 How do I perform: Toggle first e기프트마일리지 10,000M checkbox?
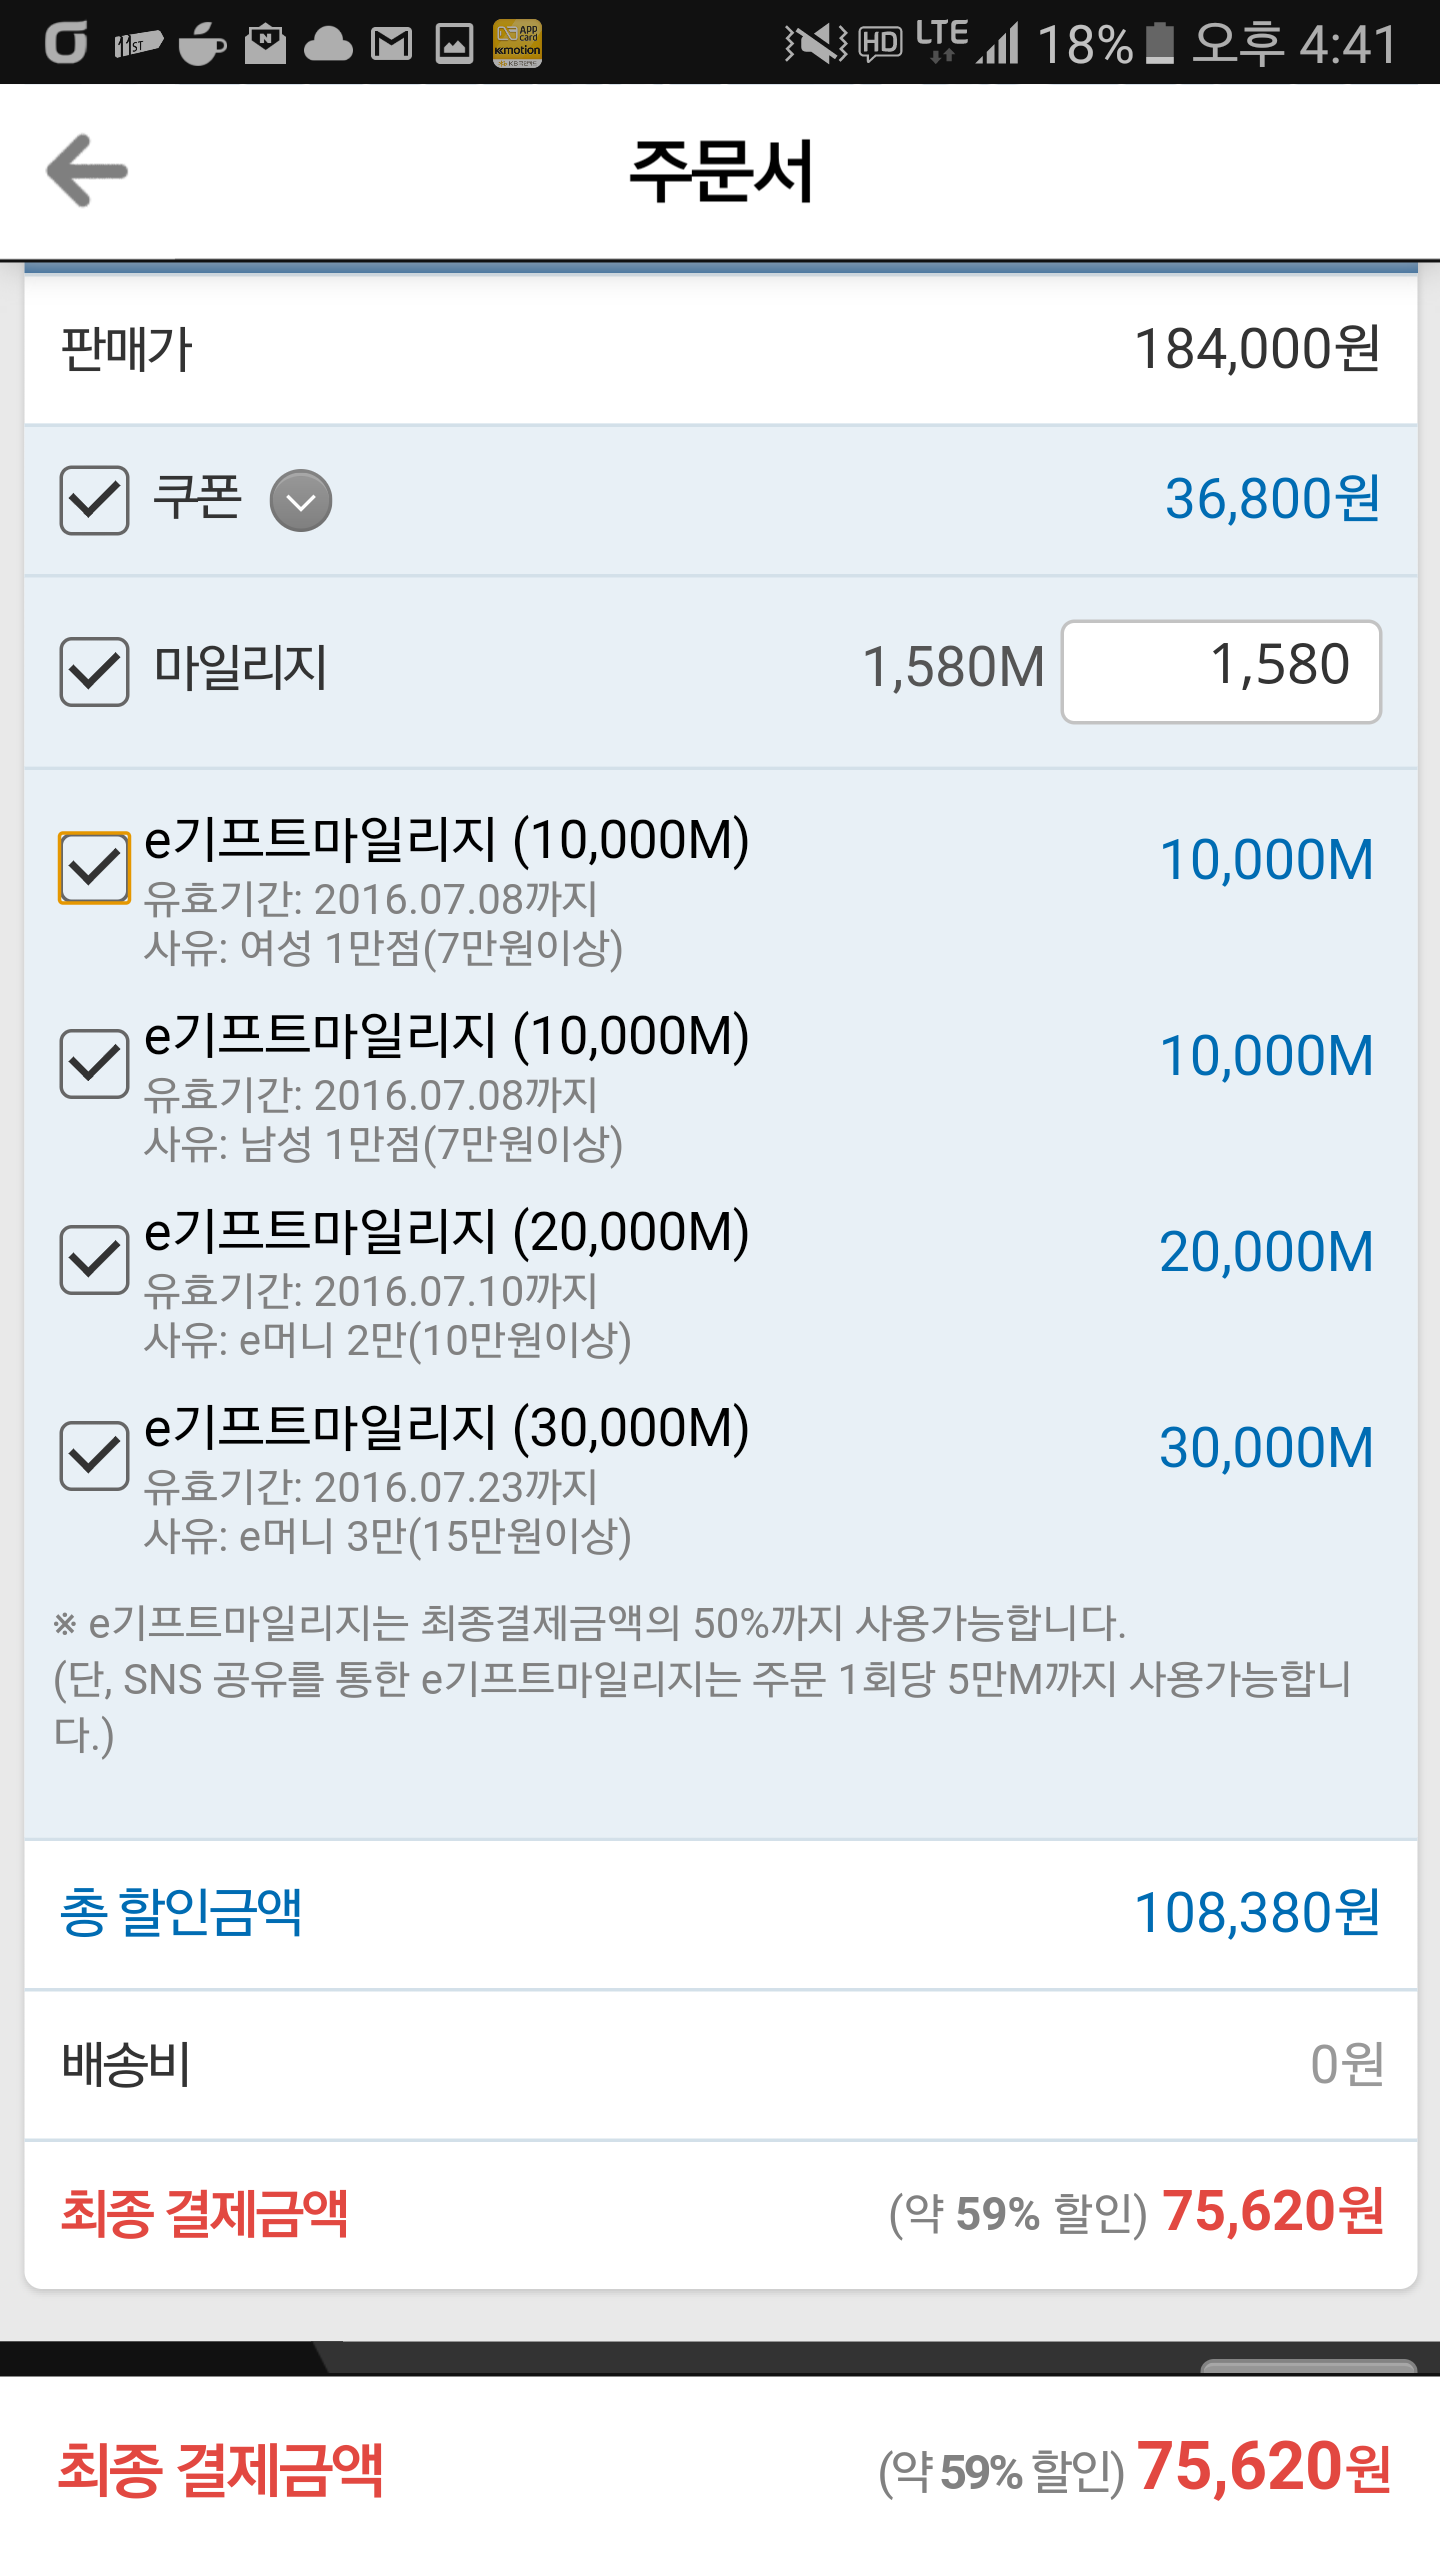pyautogui.click(x=94, y=868)
